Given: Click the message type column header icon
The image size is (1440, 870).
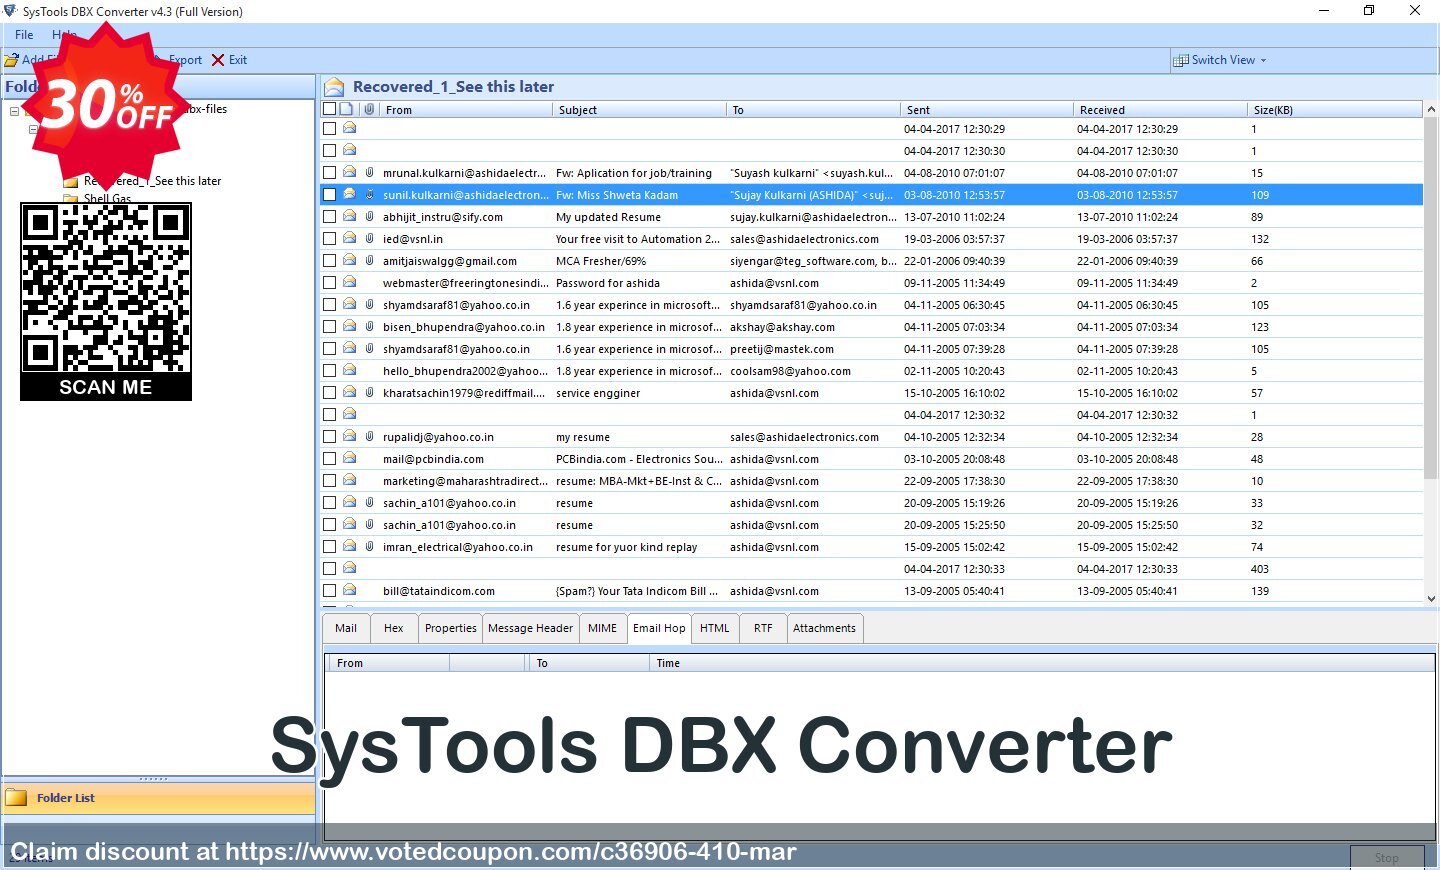Looking at the screenshot, I should pos(347,109).
